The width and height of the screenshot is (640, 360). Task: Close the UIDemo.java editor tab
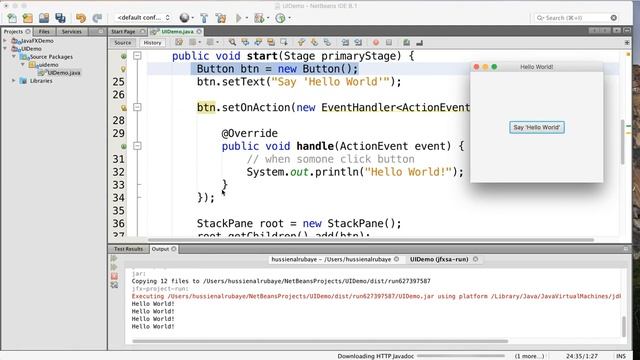click(199, 31)
